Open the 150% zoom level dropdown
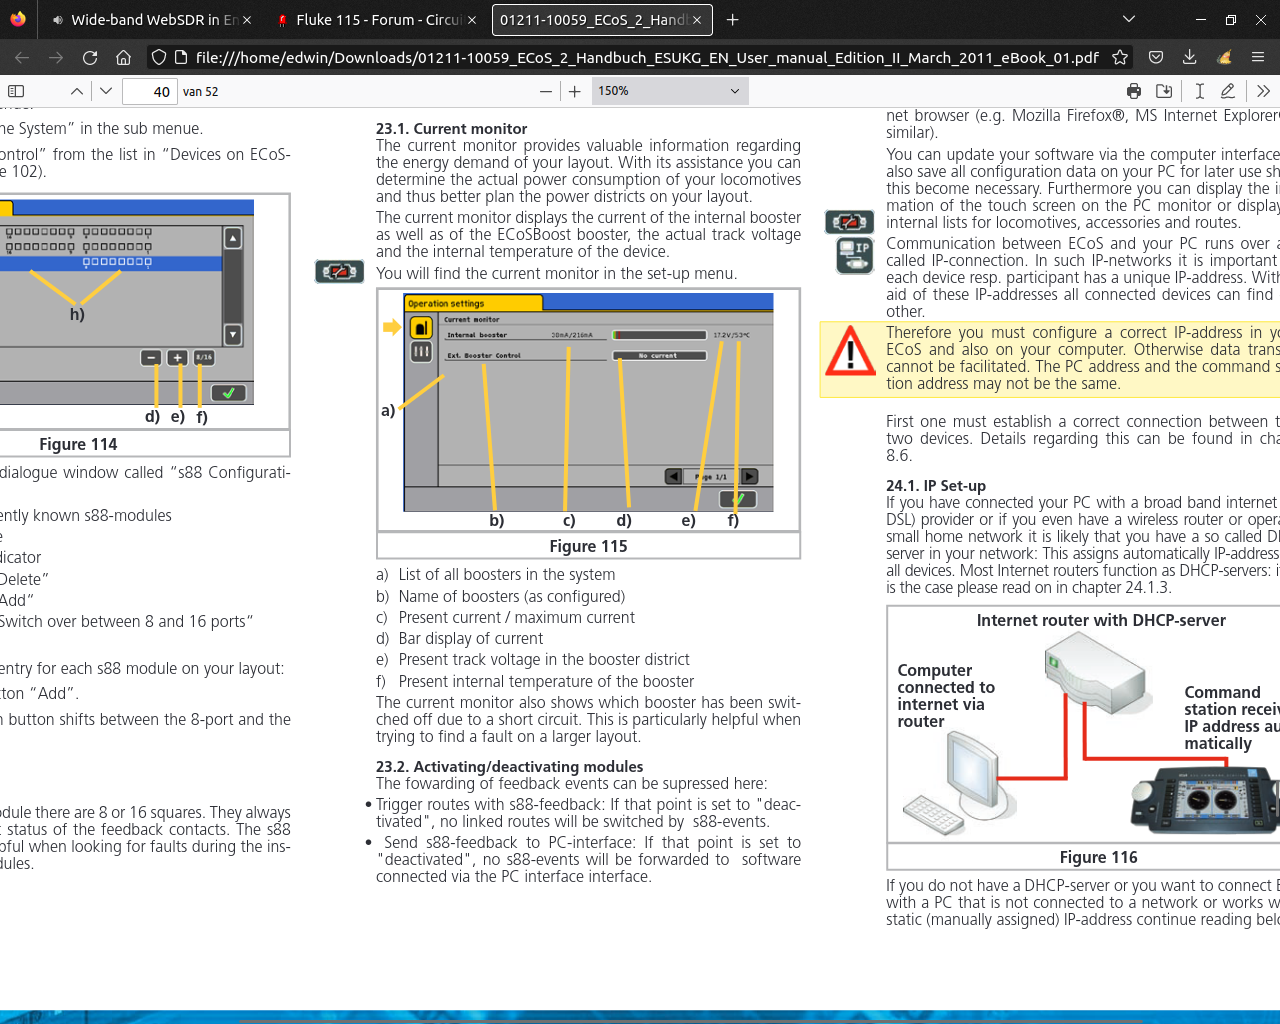The image size is (1280, 1024). [670, 91]
